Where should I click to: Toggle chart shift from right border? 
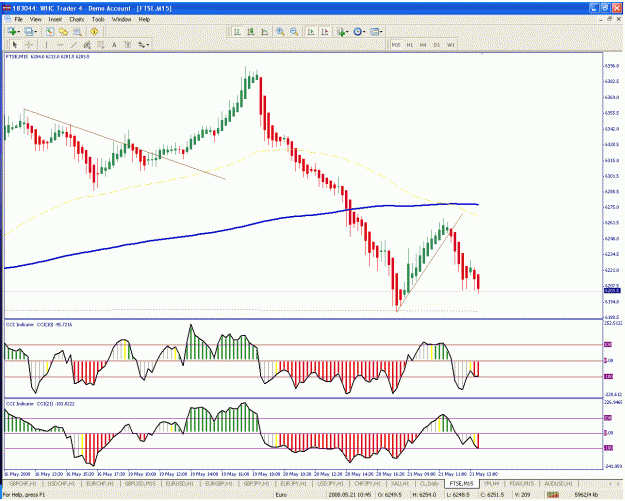(x=325, y=32)
